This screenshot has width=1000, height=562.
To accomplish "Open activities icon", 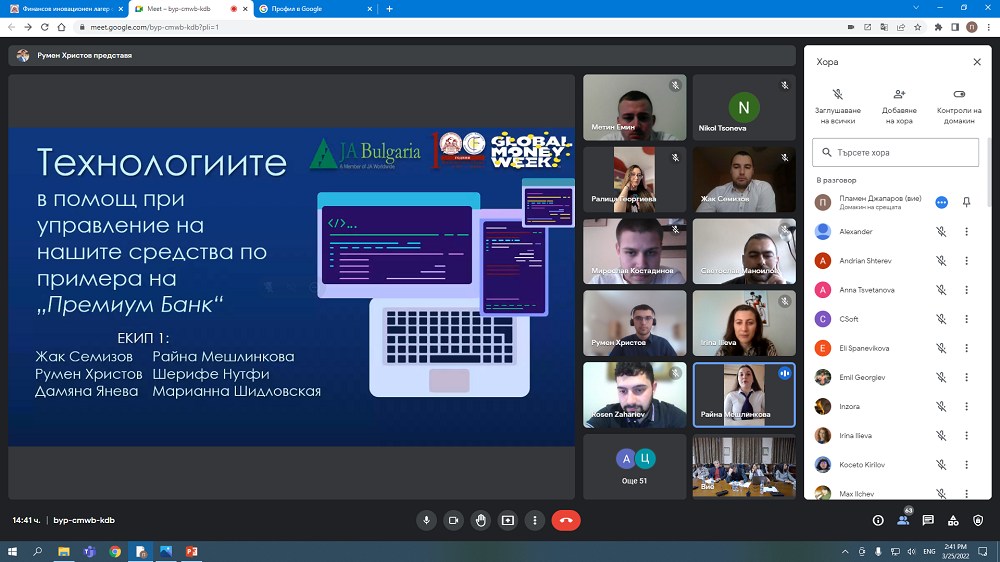I will point(953,521).
